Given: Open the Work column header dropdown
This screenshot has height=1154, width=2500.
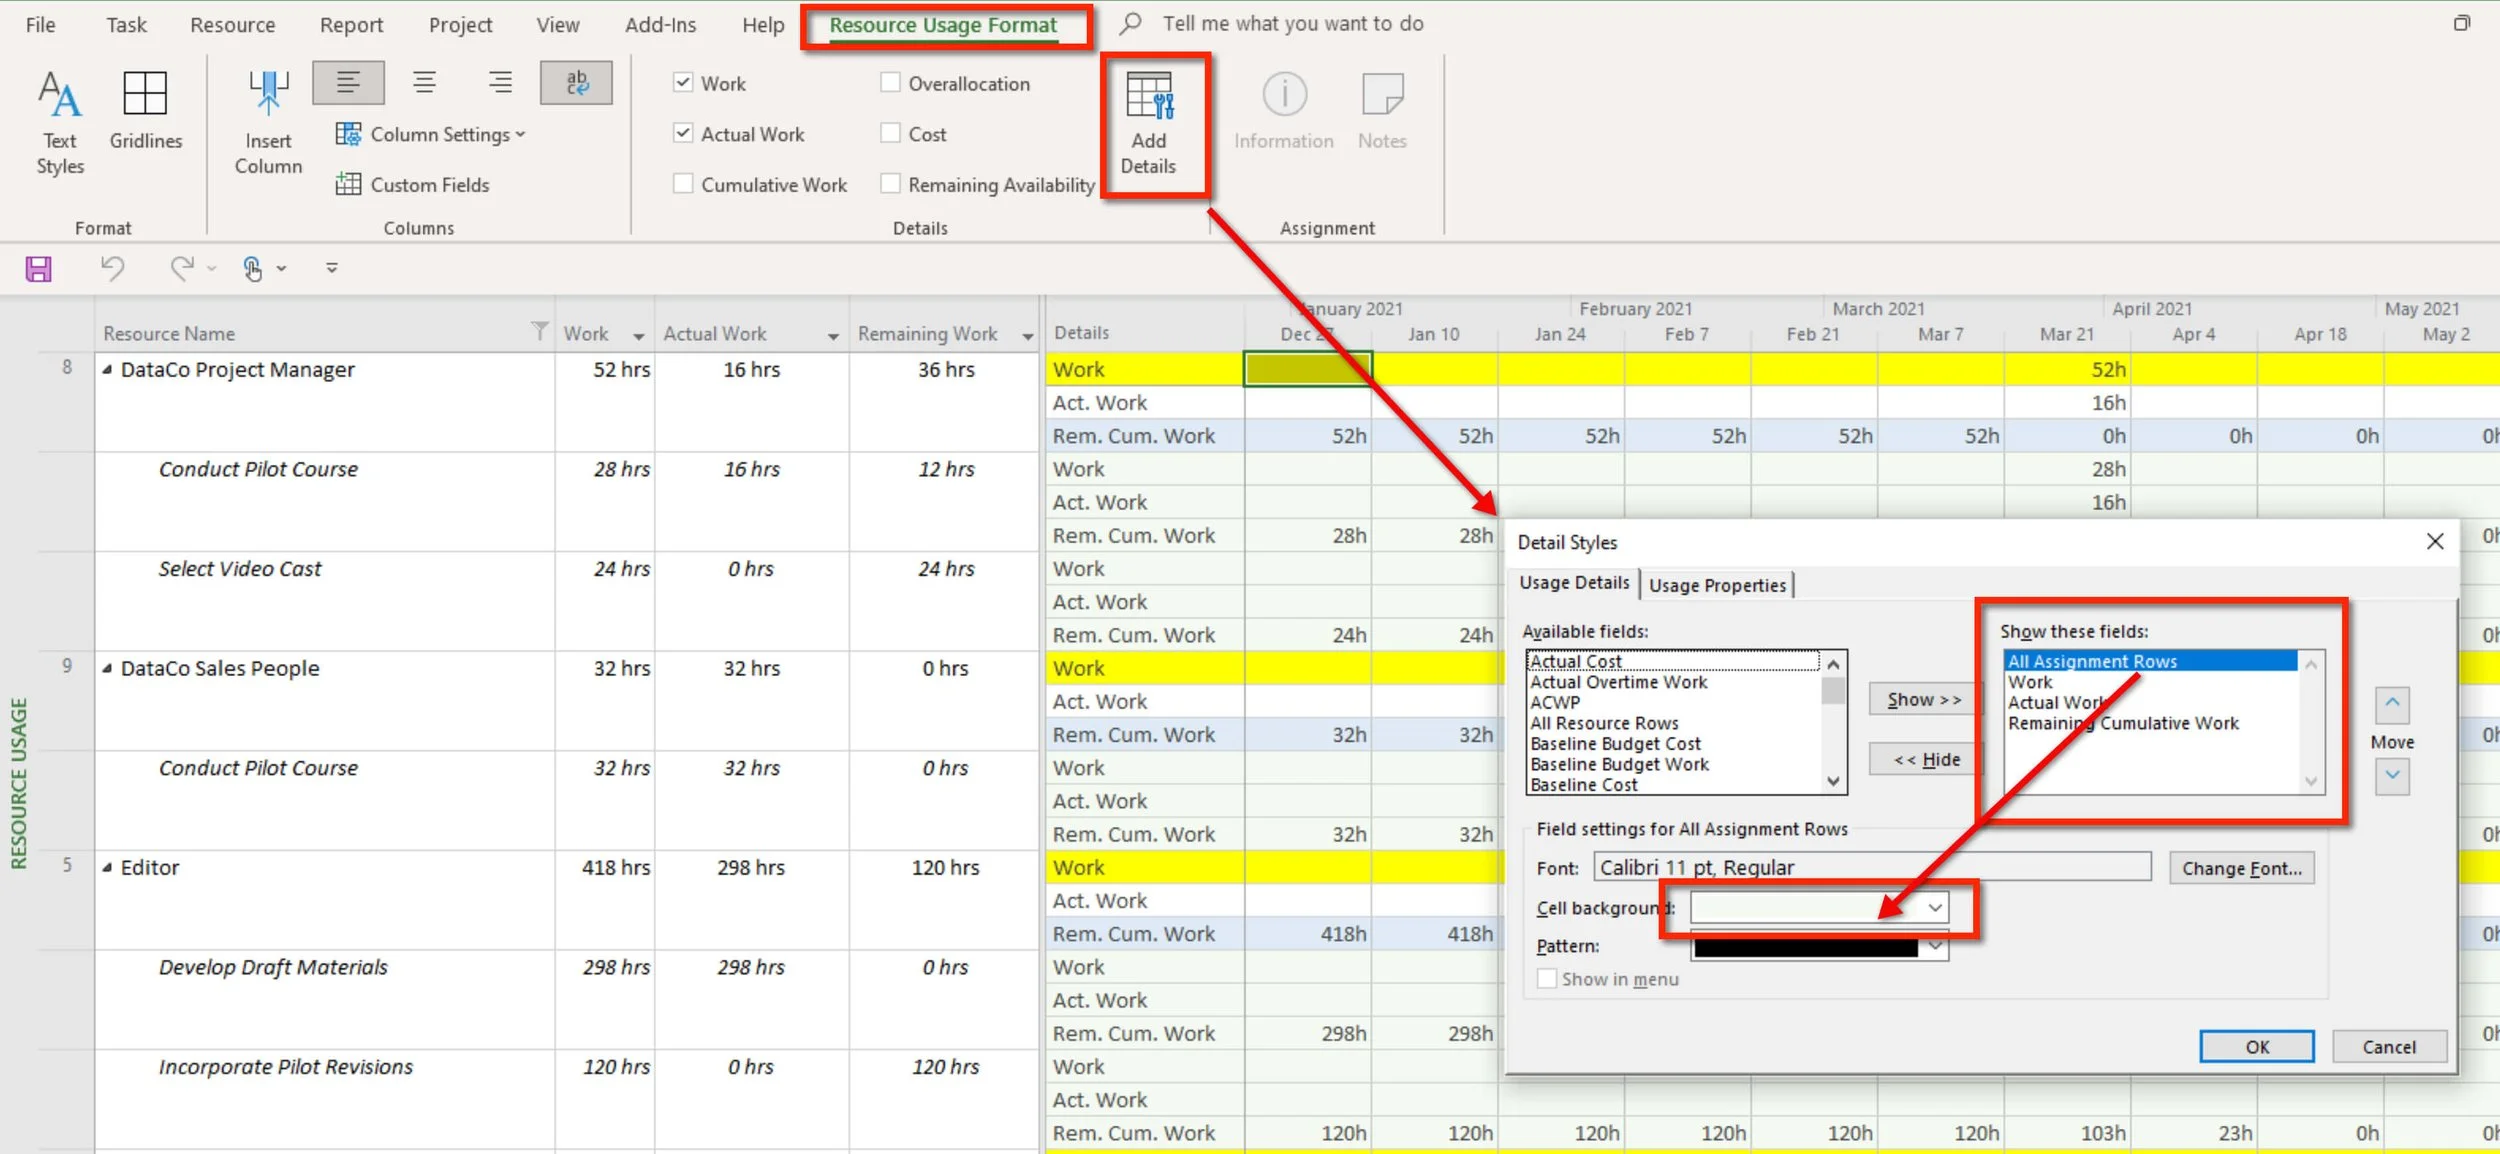Looking at the screenshot, I should [x=639, y=336].
